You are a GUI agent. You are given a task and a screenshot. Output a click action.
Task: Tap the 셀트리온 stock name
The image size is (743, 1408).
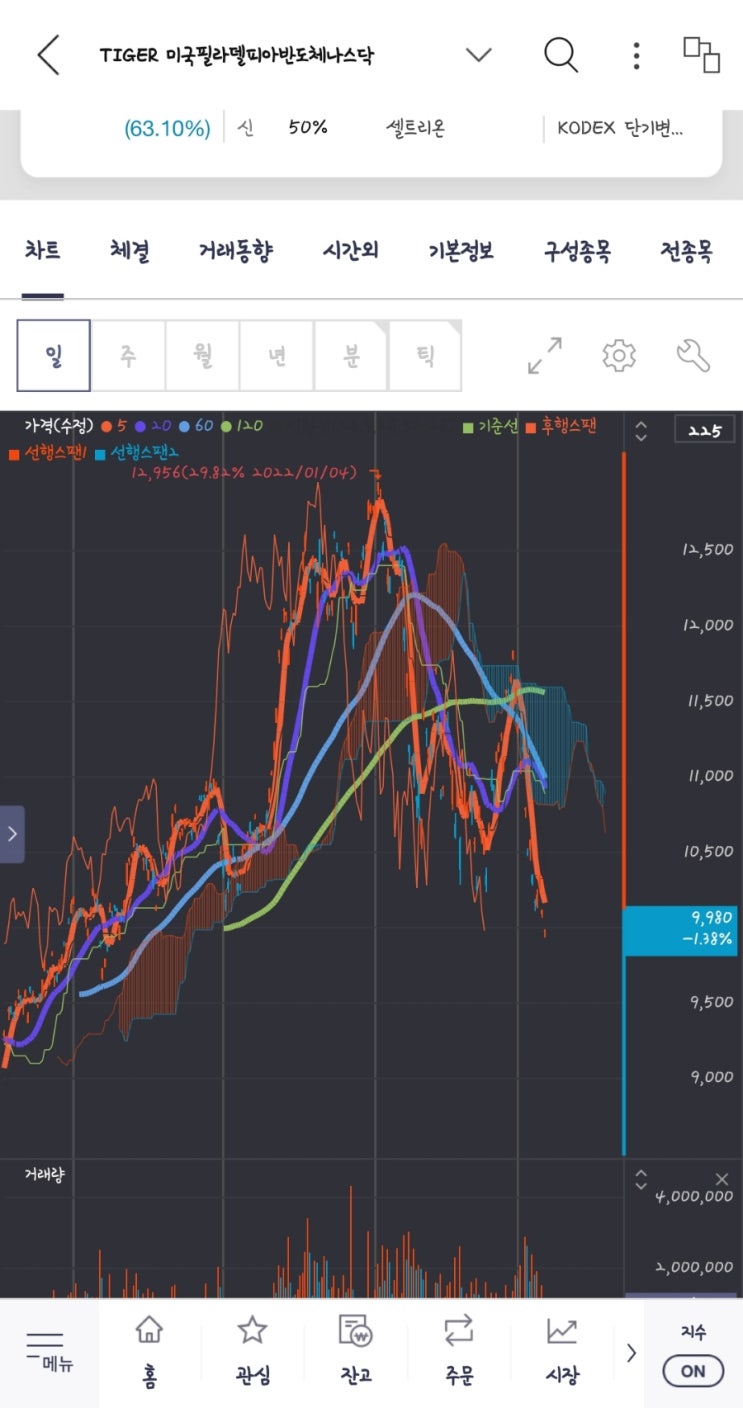tap(415, 128)
